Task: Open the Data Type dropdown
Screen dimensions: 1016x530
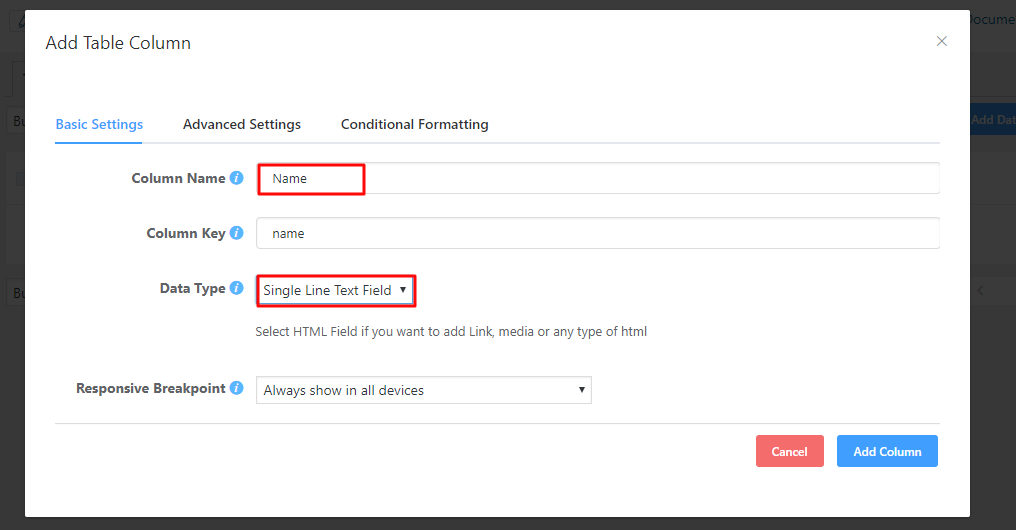Action: (335, 291)
